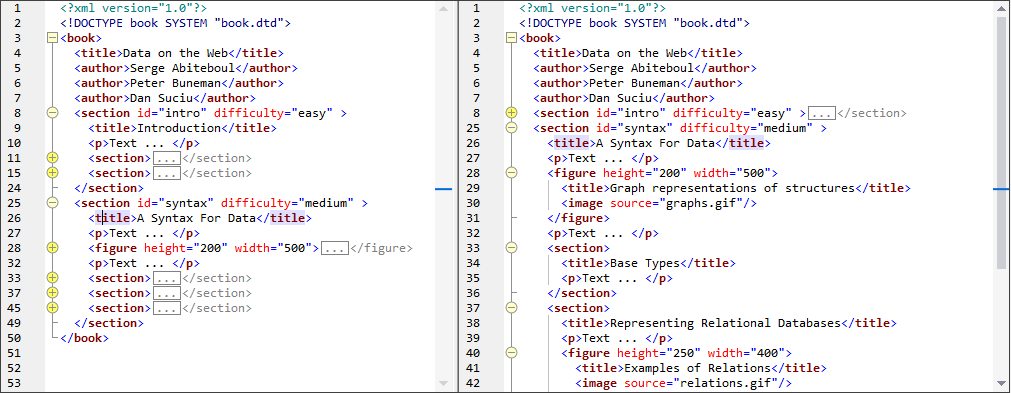
Task: Click ellipsis box on line 33, left pane
Action: (167, 278)
